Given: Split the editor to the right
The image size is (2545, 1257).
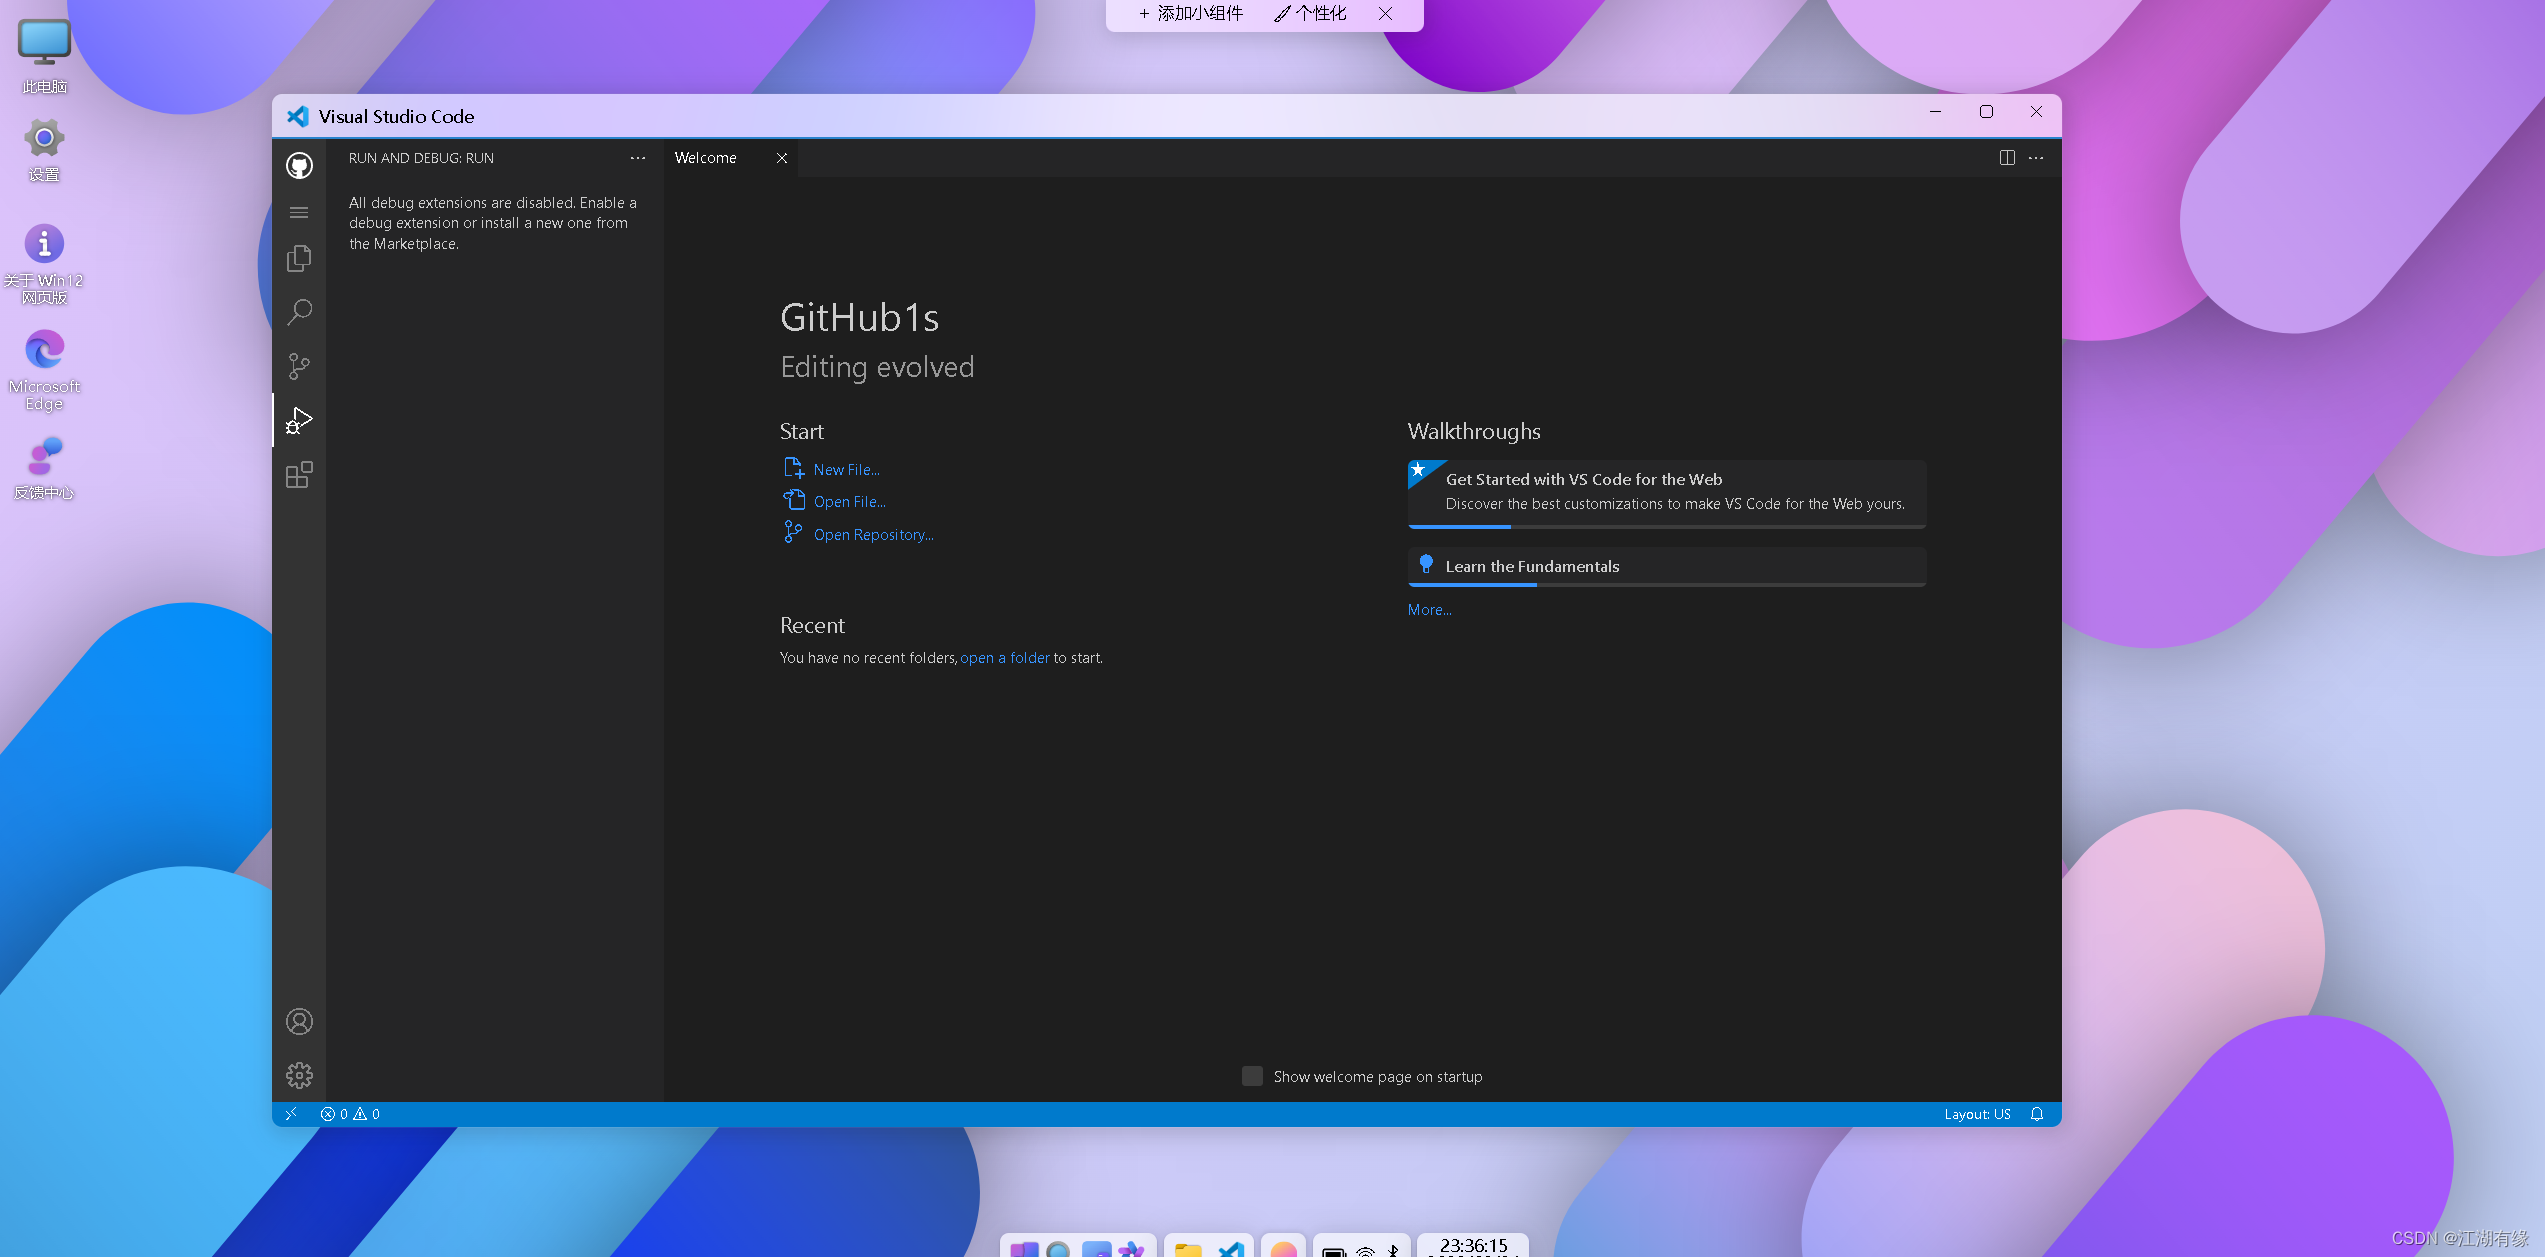Looking at the screenshot, I should coord(2007,158).
